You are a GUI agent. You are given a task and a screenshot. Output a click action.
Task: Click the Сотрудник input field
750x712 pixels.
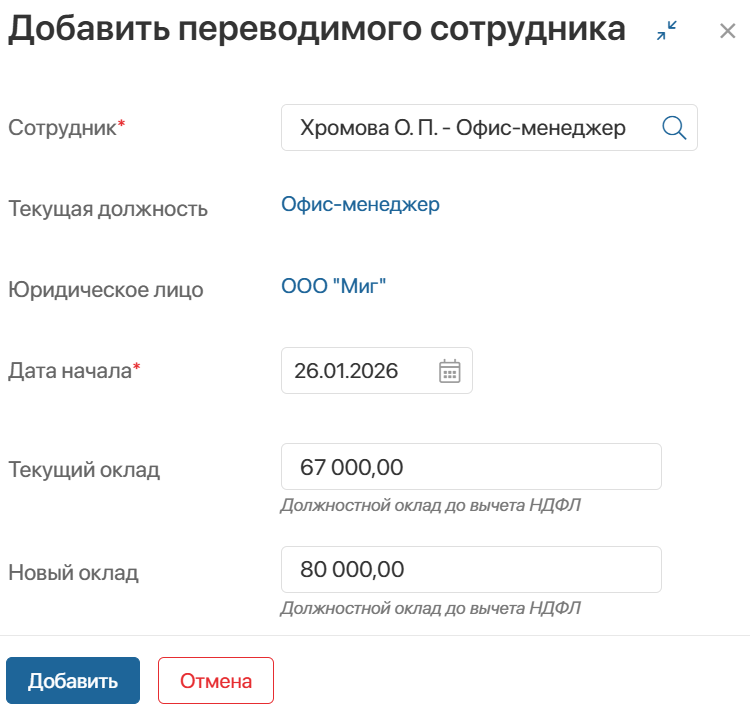489,128
